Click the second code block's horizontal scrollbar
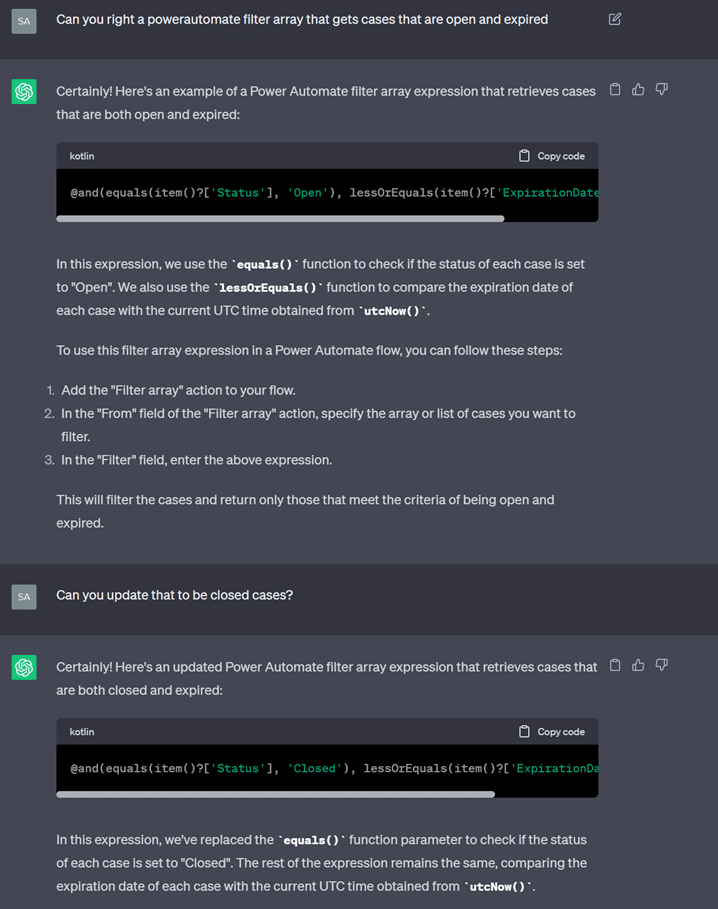Screen dimensions: 718x909 point(276,794)
